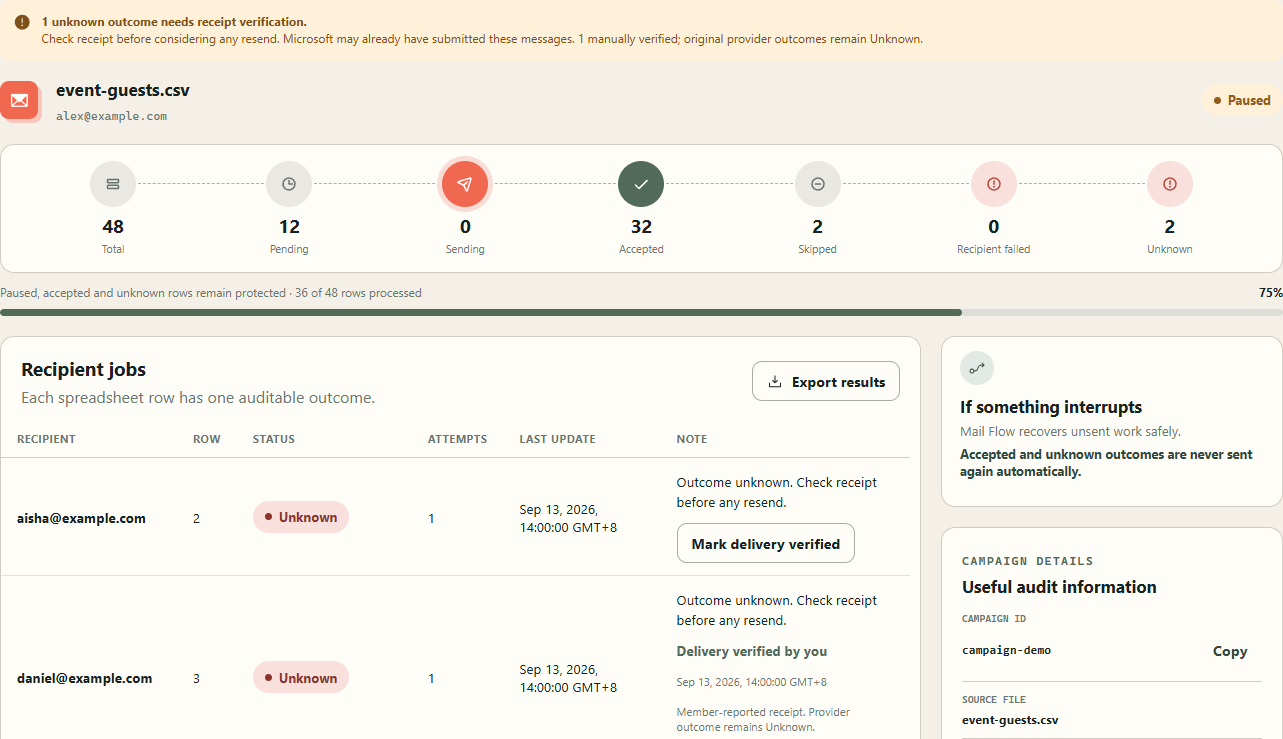Click the route icon above 'If something interrupts'

977,368
